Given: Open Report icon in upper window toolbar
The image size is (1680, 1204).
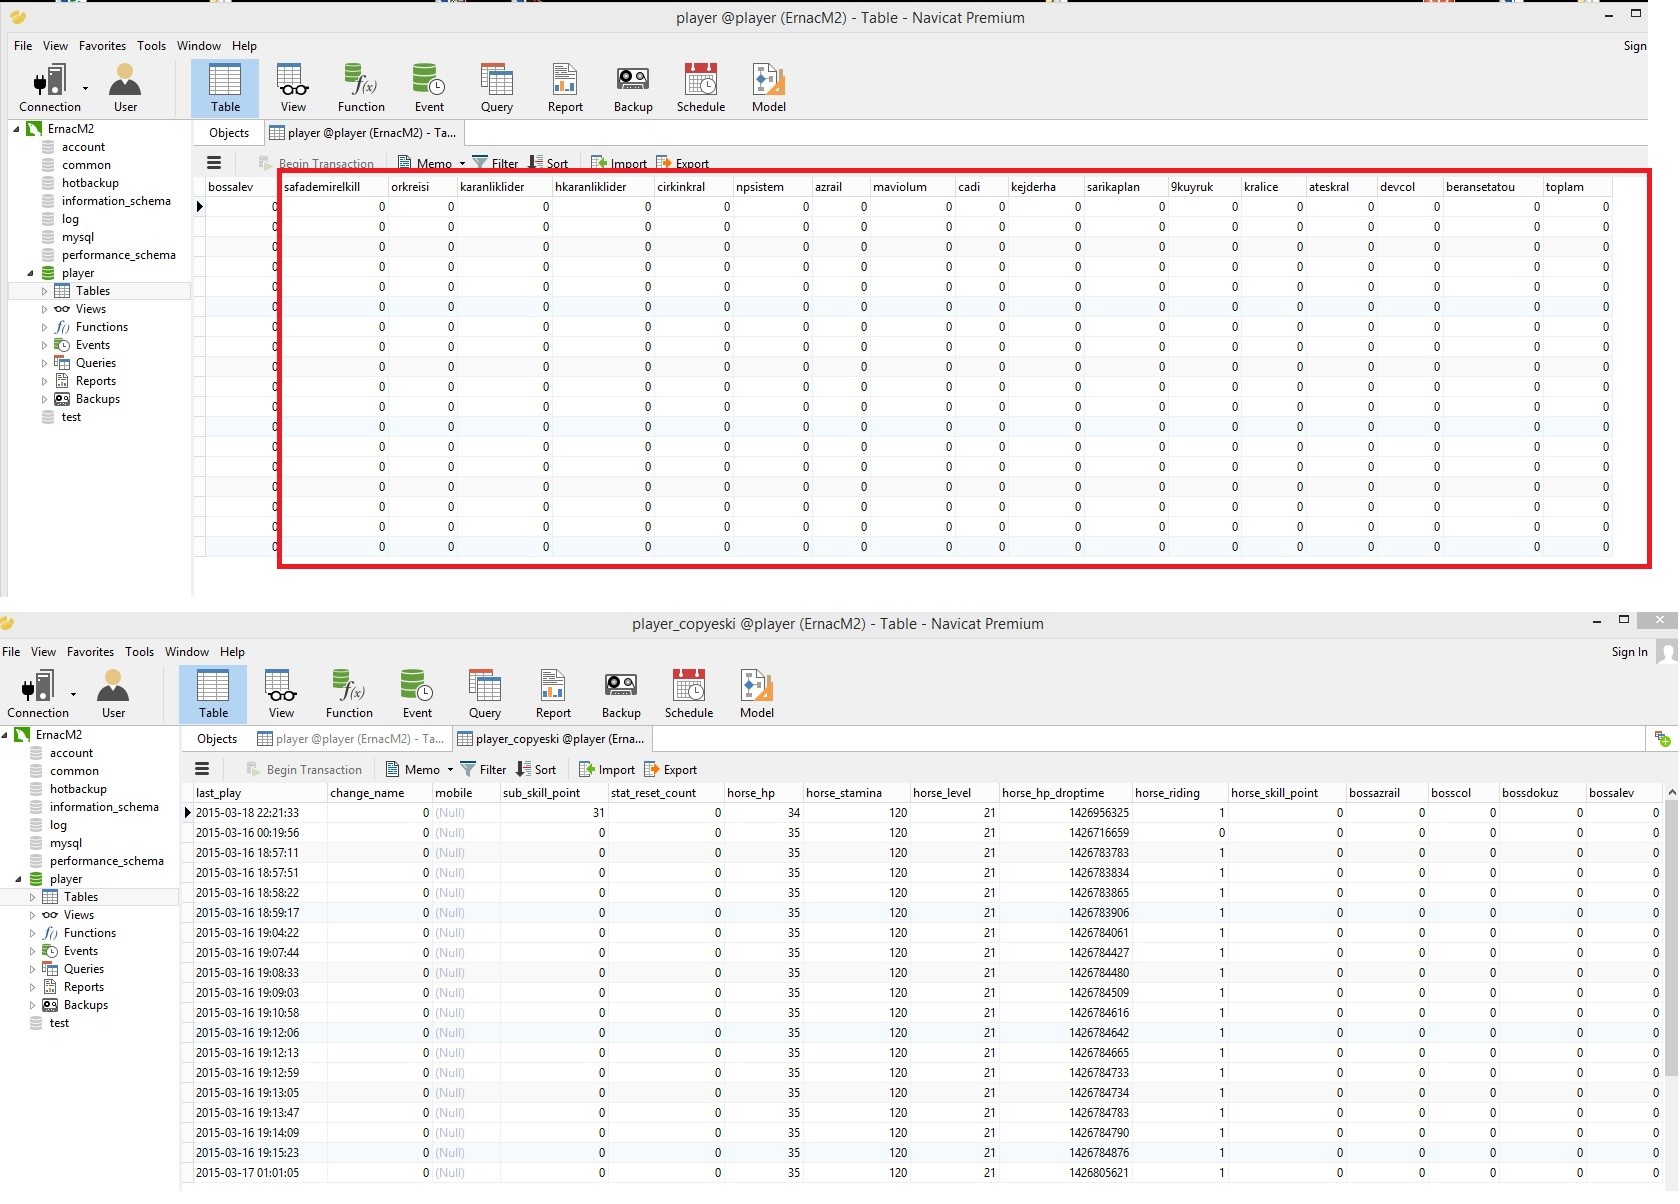Looking at the screenshot, I should coord(565,88).
